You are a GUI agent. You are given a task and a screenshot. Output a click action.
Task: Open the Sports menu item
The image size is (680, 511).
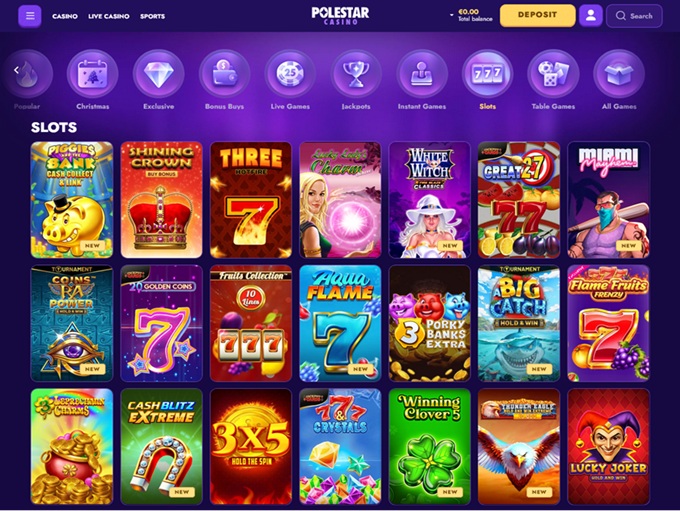click(152, 16)
